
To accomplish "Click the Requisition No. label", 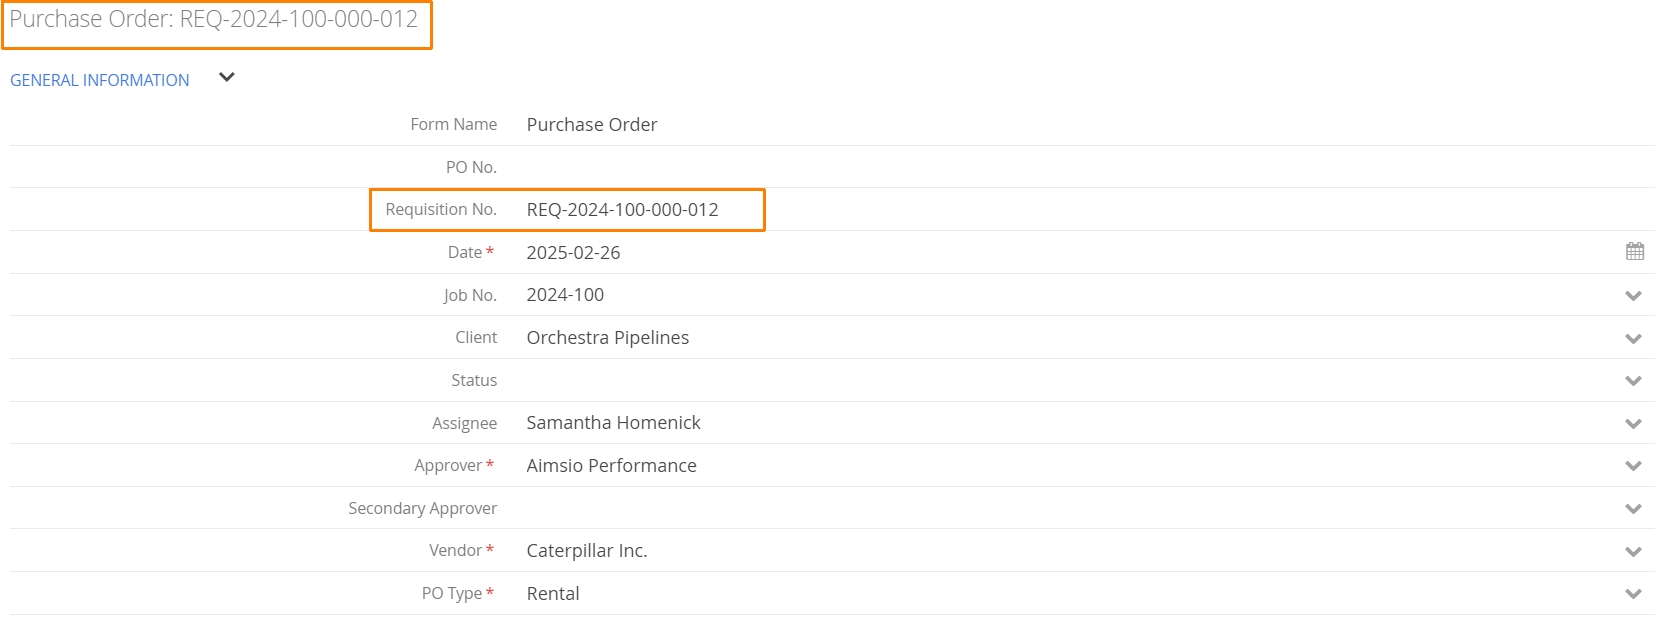I will [x=441, y=209].
